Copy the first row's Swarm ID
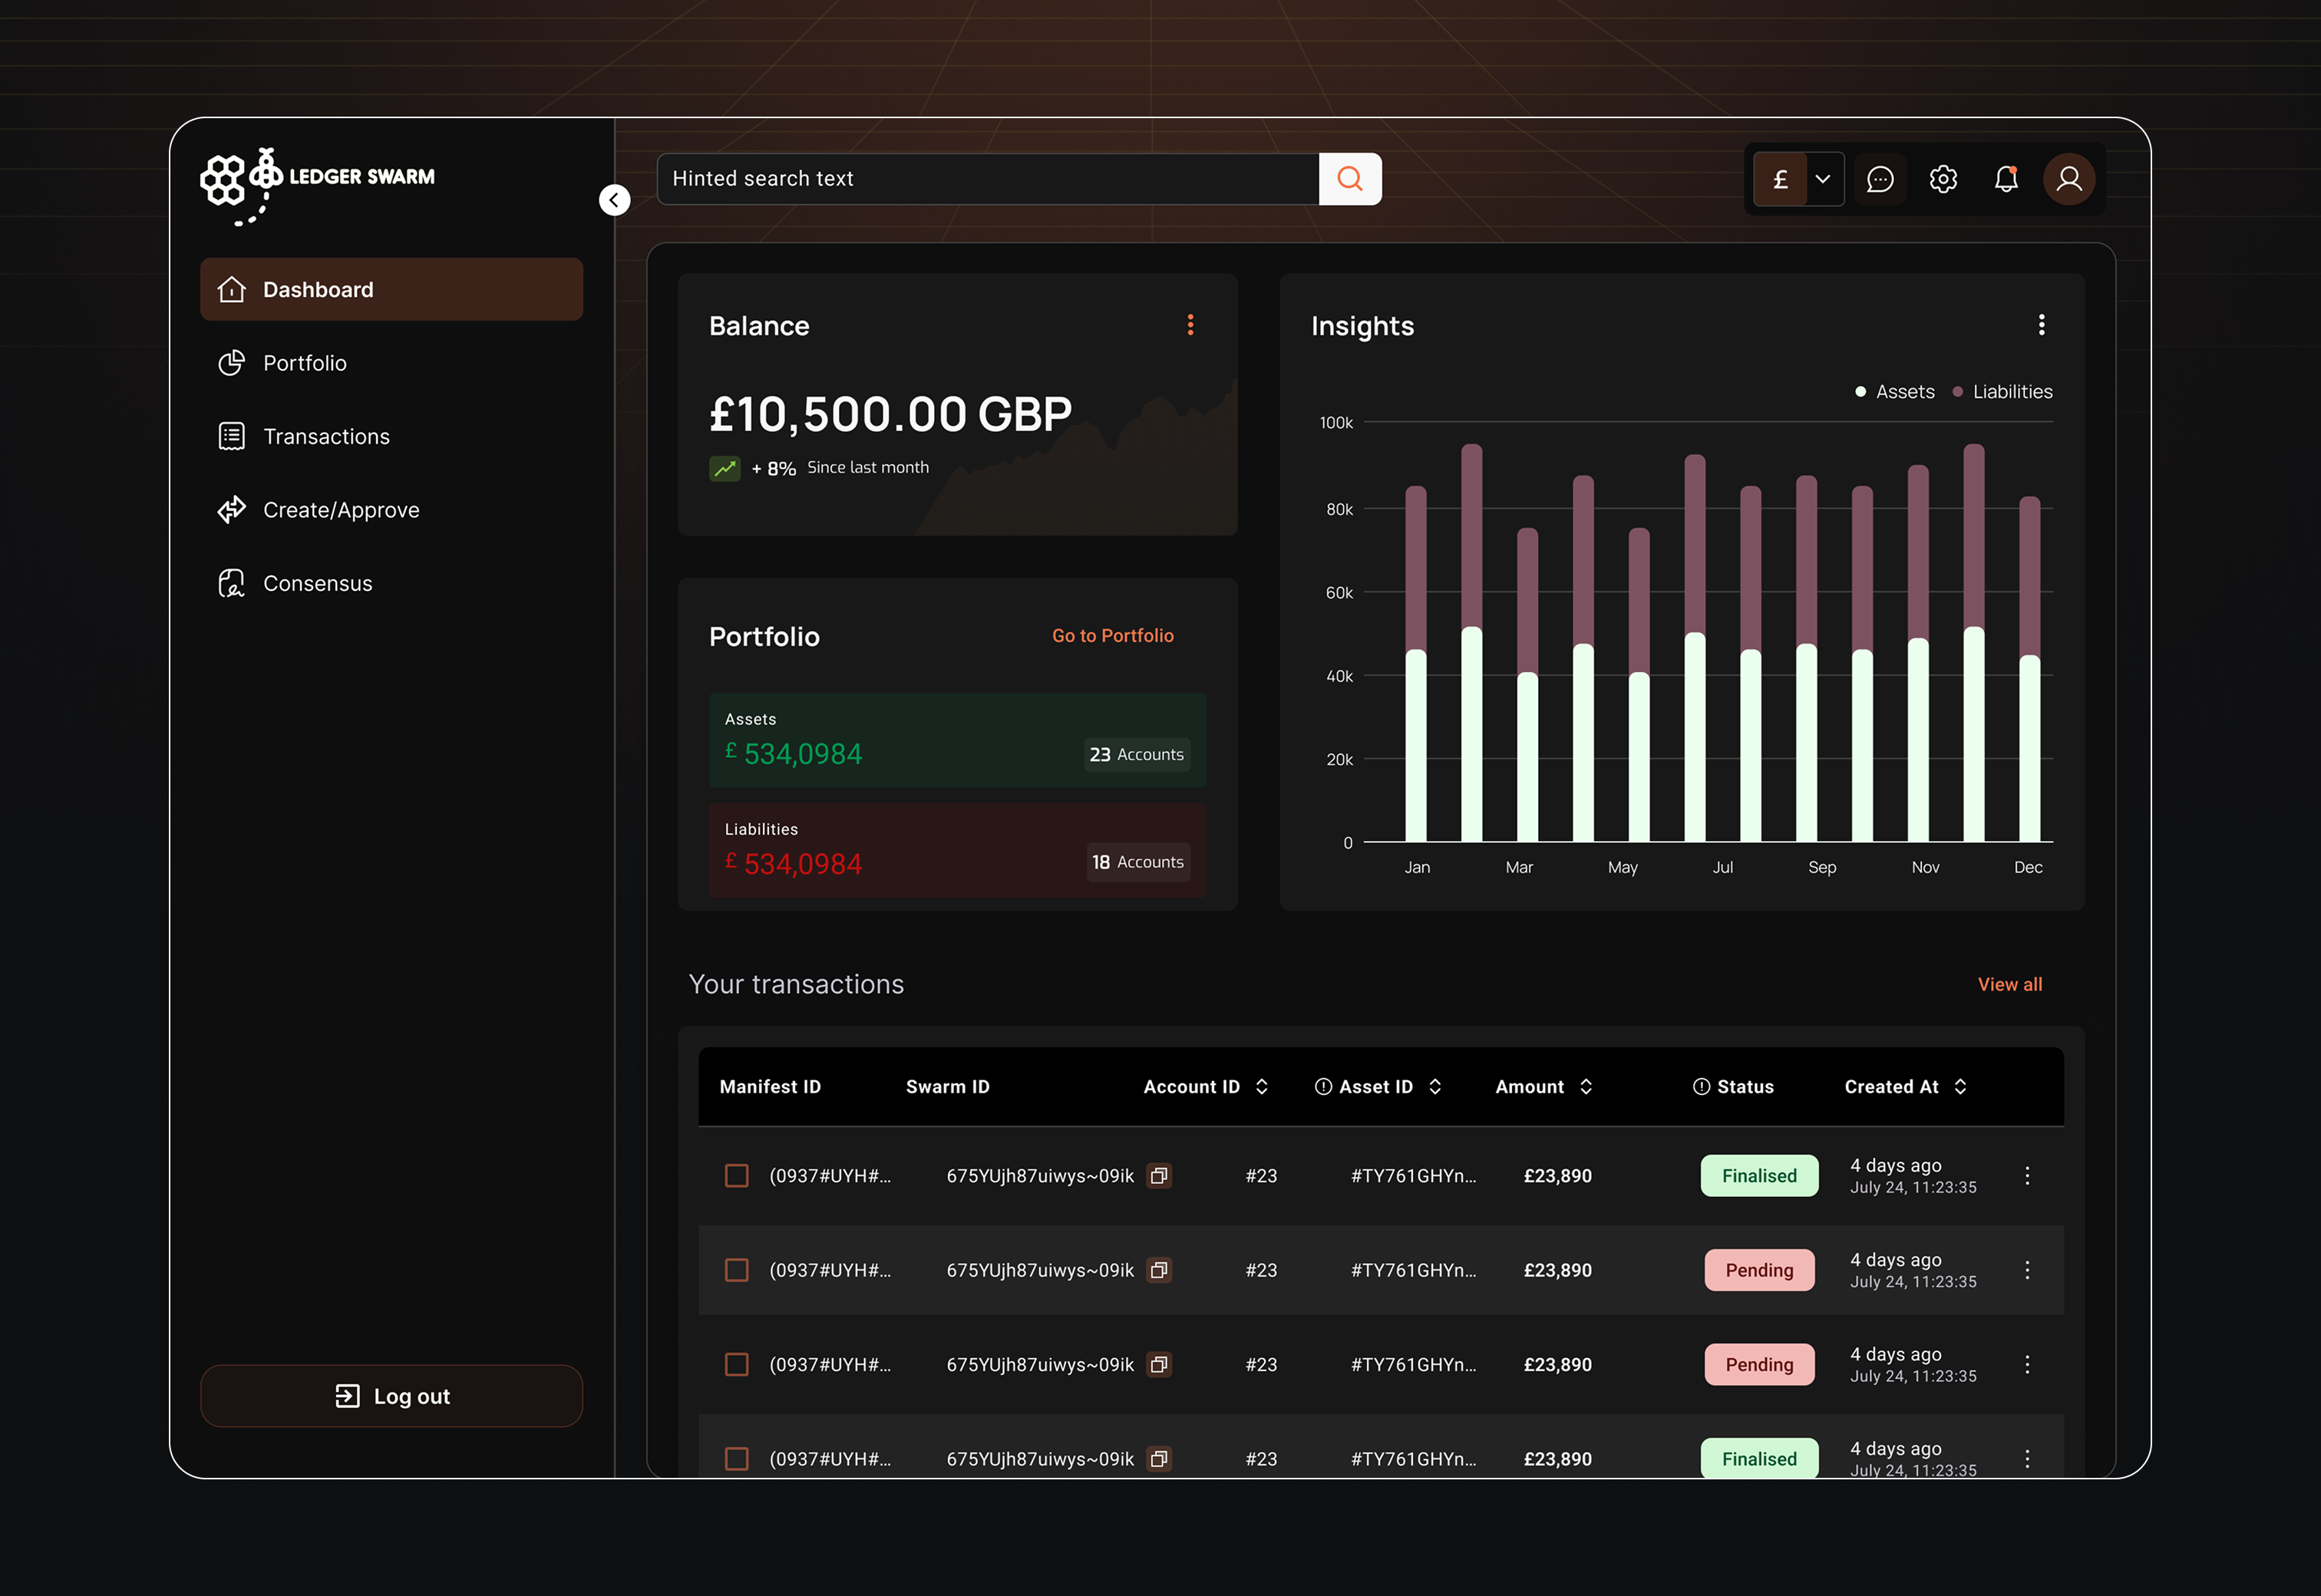 1159,1175
